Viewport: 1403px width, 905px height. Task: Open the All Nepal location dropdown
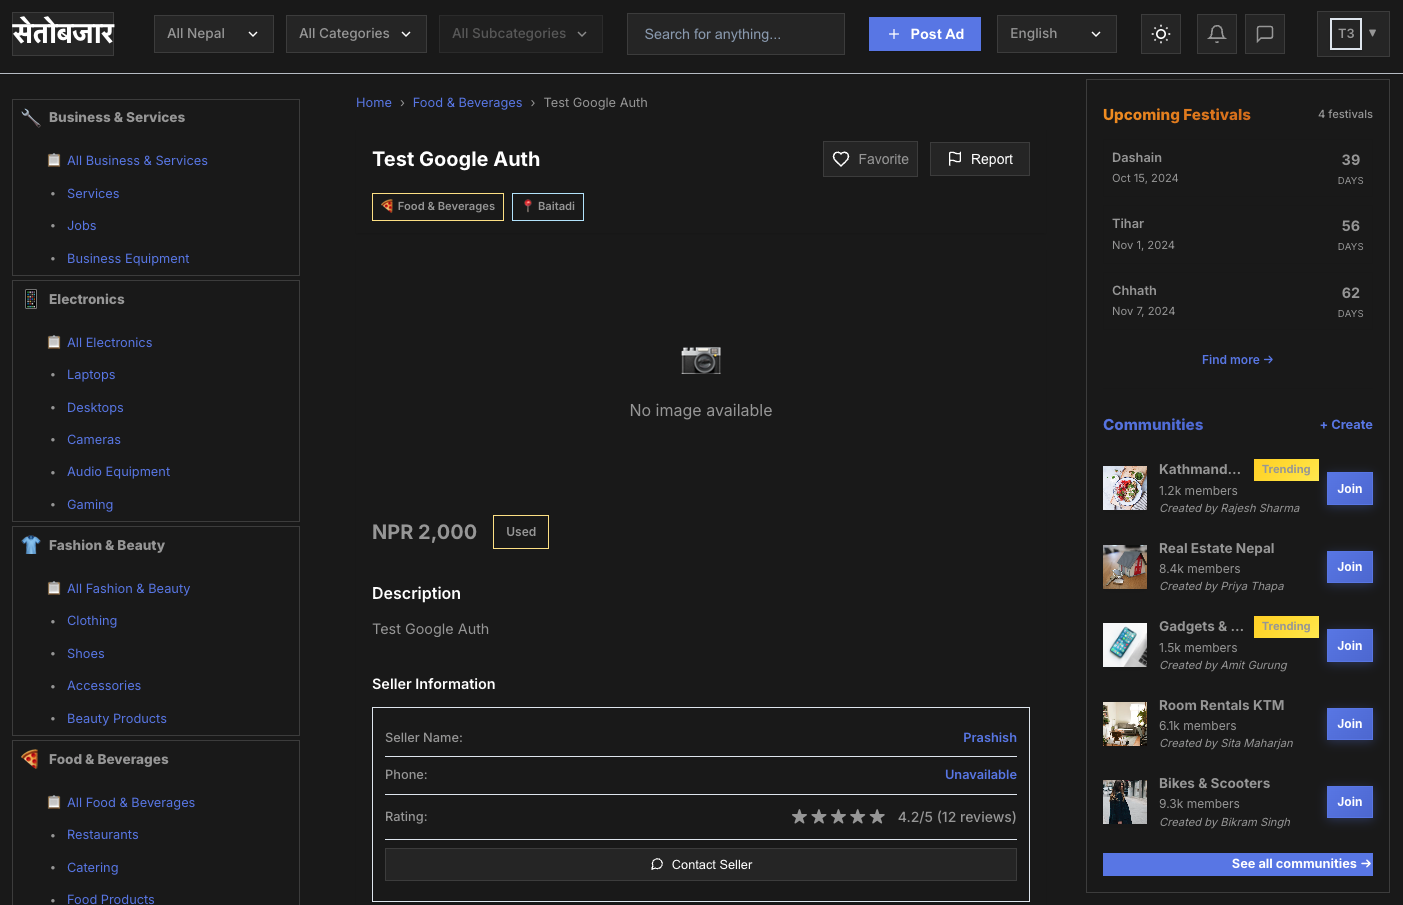click(x=213, y=34)
